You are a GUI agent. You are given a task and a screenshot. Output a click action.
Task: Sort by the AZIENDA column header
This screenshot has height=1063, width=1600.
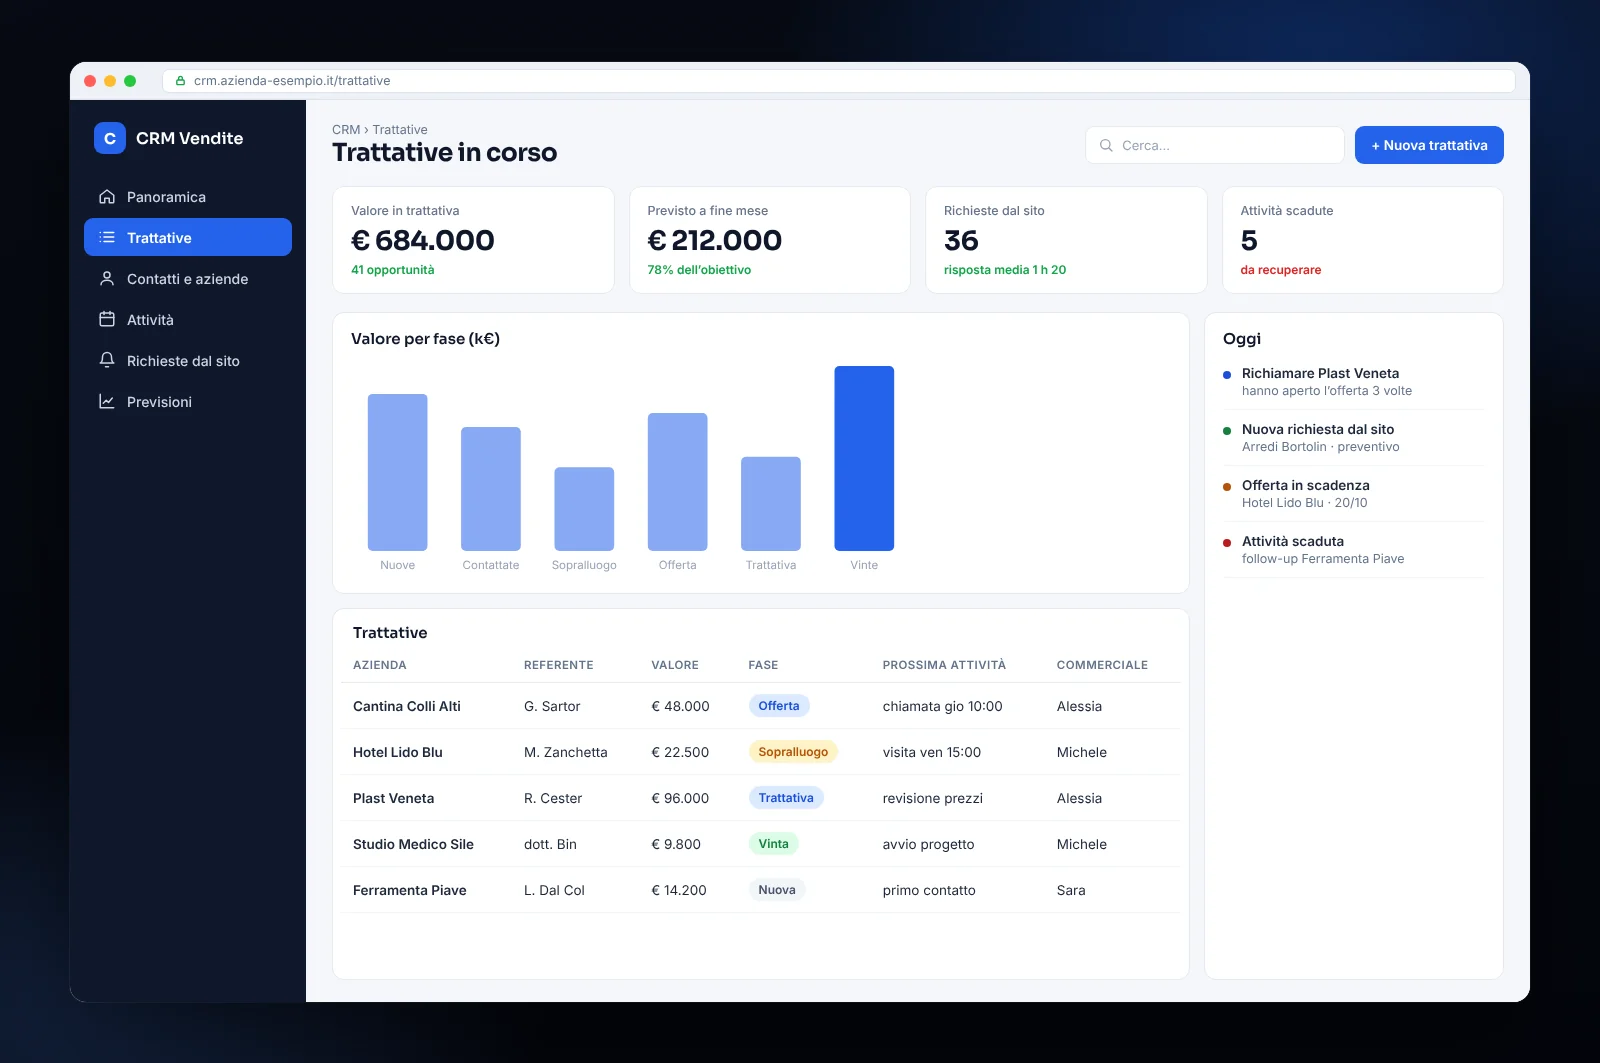380,665
